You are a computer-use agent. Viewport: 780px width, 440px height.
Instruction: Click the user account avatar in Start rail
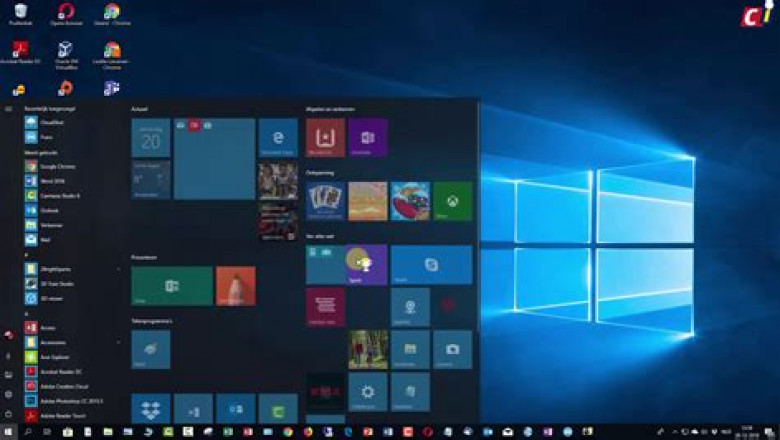pos(8,335)
